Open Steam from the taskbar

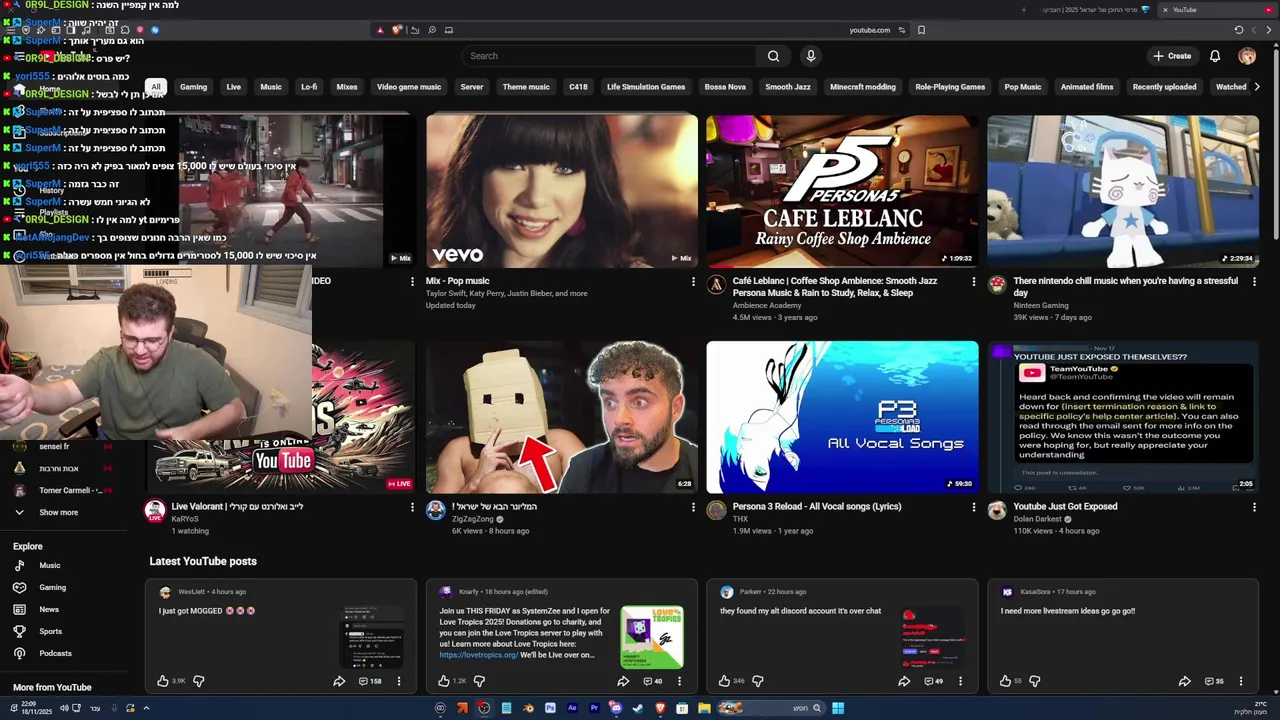(x=637, y=708)
